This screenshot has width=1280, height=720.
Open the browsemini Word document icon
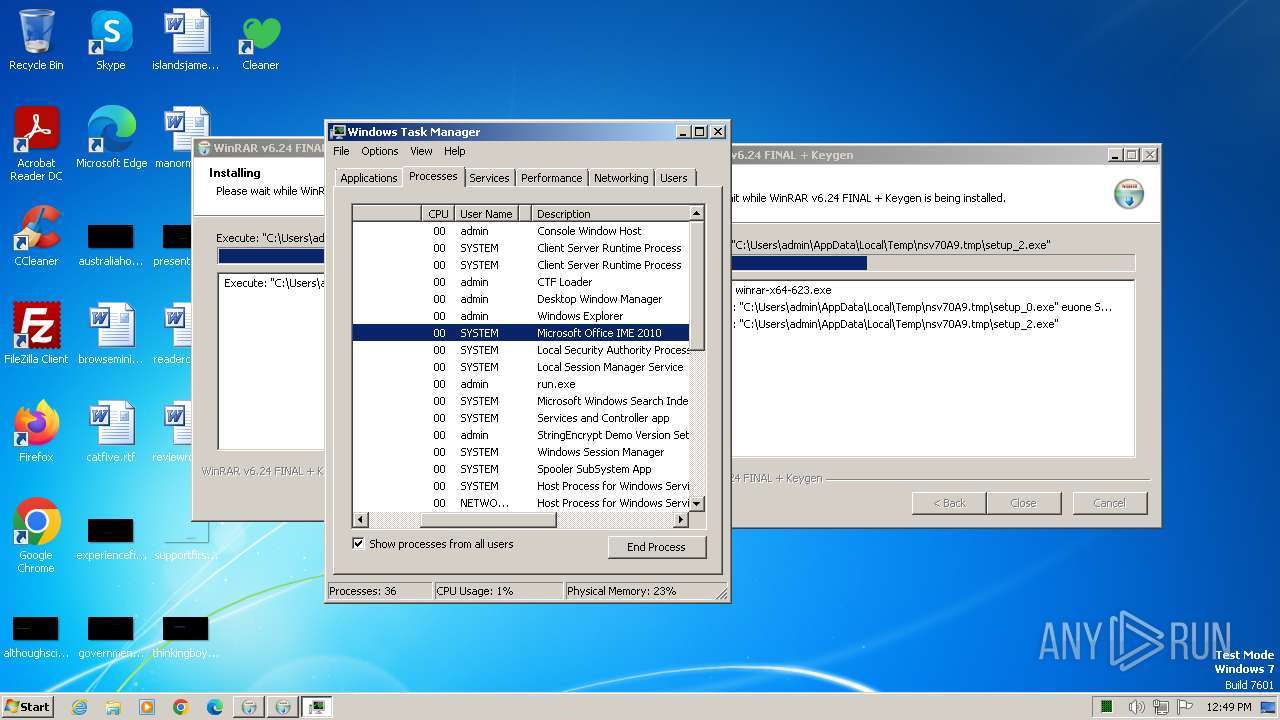[x=111, y=334]
